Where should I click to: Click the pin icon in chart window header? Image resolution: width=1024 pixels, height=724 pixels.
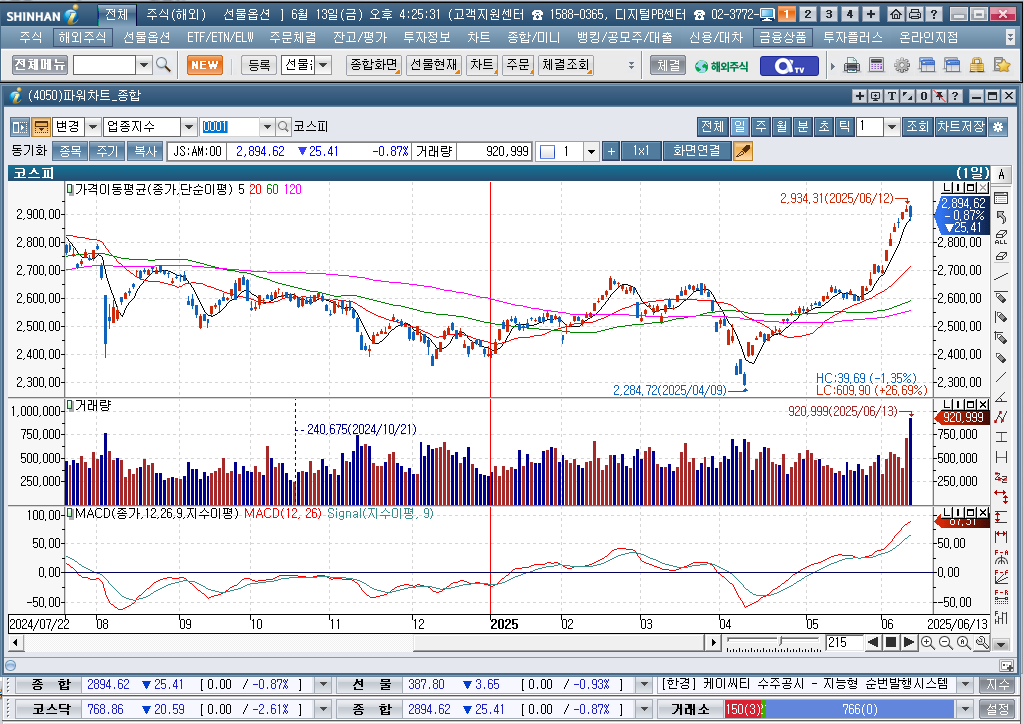[x=939, y=96]
